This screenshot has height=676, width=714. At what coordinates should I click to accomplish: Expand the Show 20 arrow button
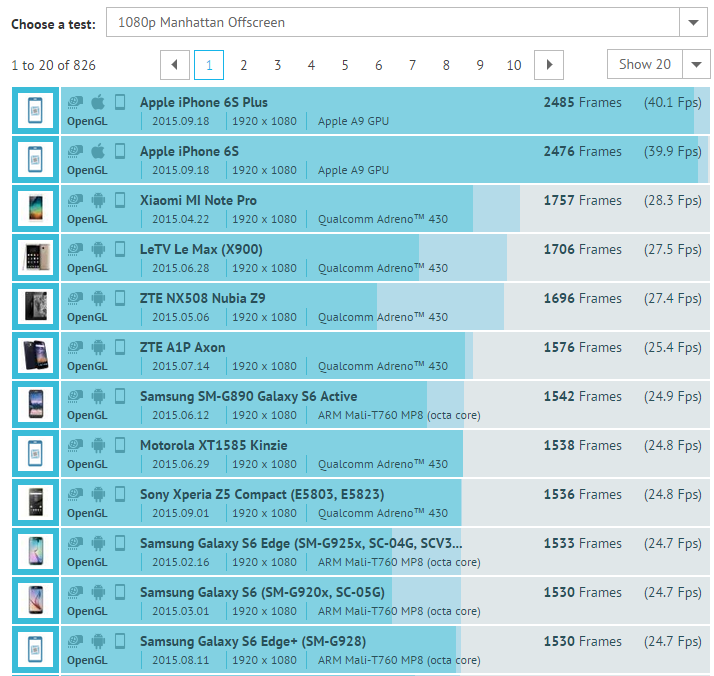click(696, 64)
